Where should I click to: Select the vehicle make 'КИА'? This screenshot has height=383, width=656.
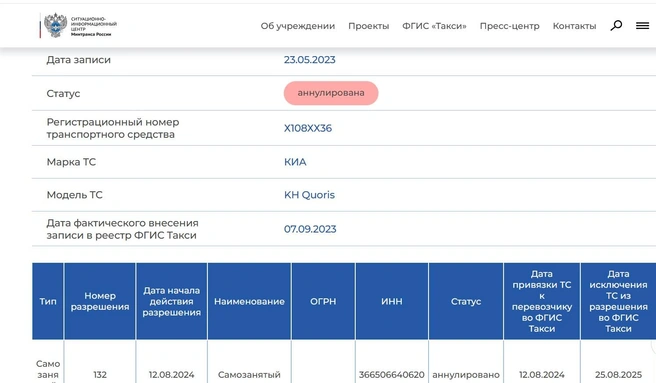295,162
